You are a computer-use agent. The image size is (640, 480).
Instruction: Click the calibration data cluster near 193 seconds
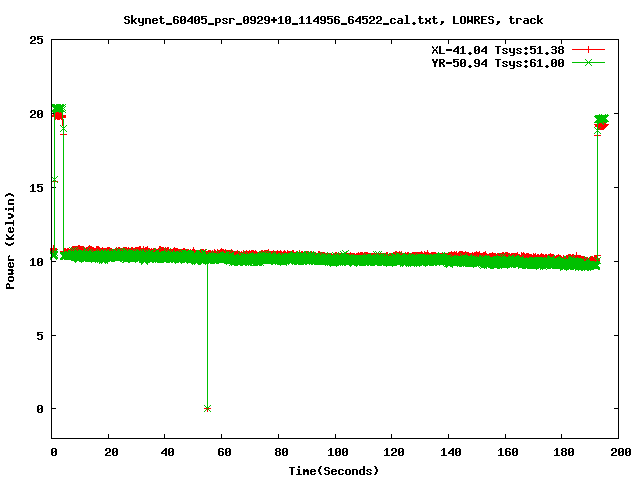[x=601, y=122]
